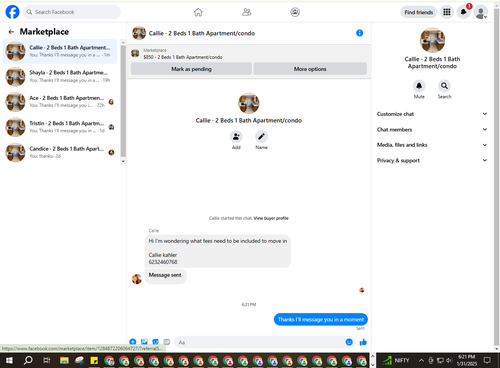Open the volume icon in system tray

pyautogui.click(x=449, y=360)
